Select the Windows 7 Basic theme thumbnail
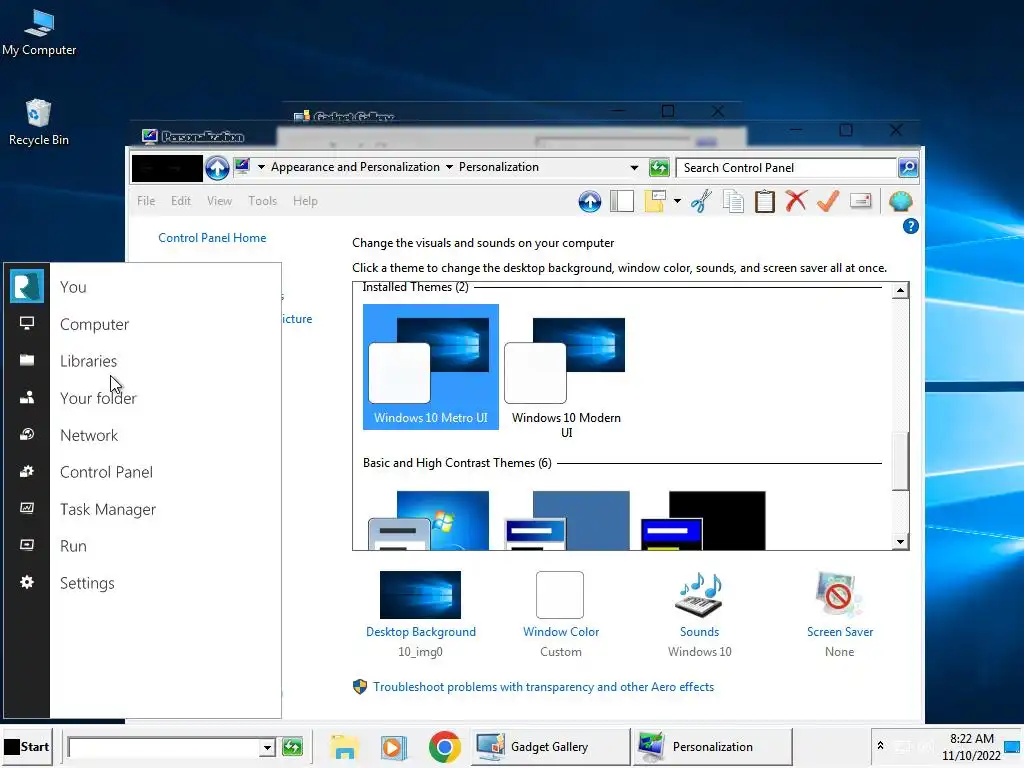This screenshot has height=768, width=1024. click(429, 520)
